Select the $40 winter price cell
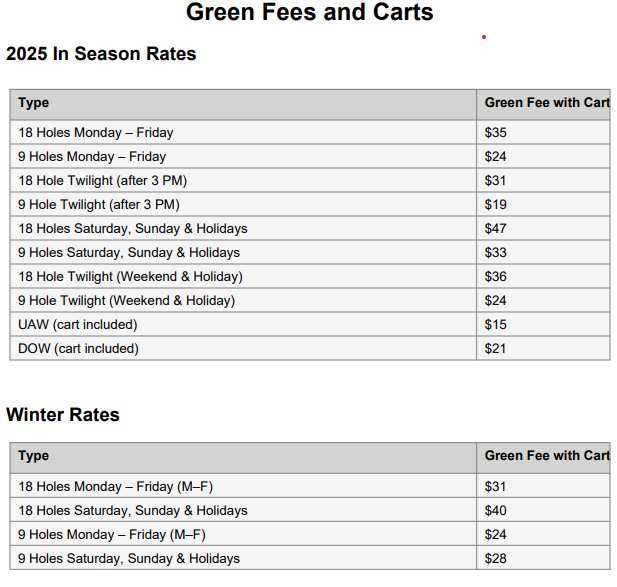 [496, 511]
